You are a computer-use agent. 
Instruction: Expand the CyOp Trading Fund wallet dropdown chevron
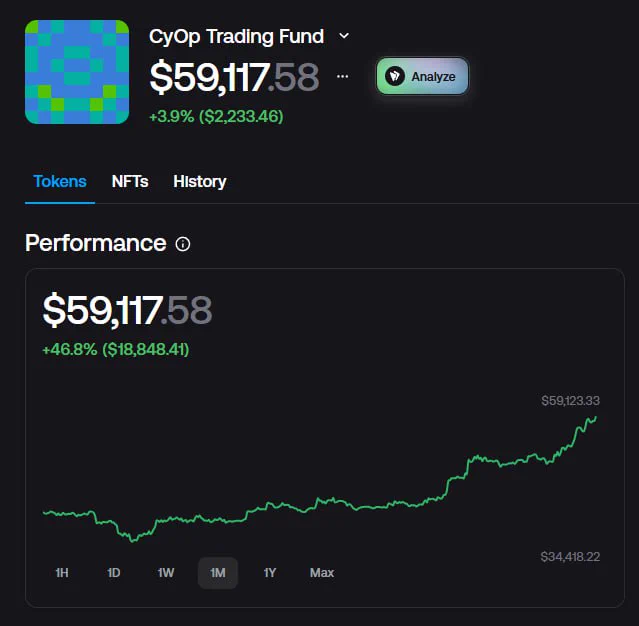pos(344,36)
